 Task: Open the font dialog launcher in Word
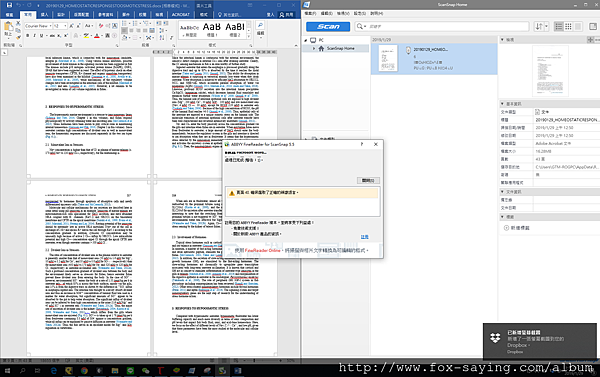[117, 46]
